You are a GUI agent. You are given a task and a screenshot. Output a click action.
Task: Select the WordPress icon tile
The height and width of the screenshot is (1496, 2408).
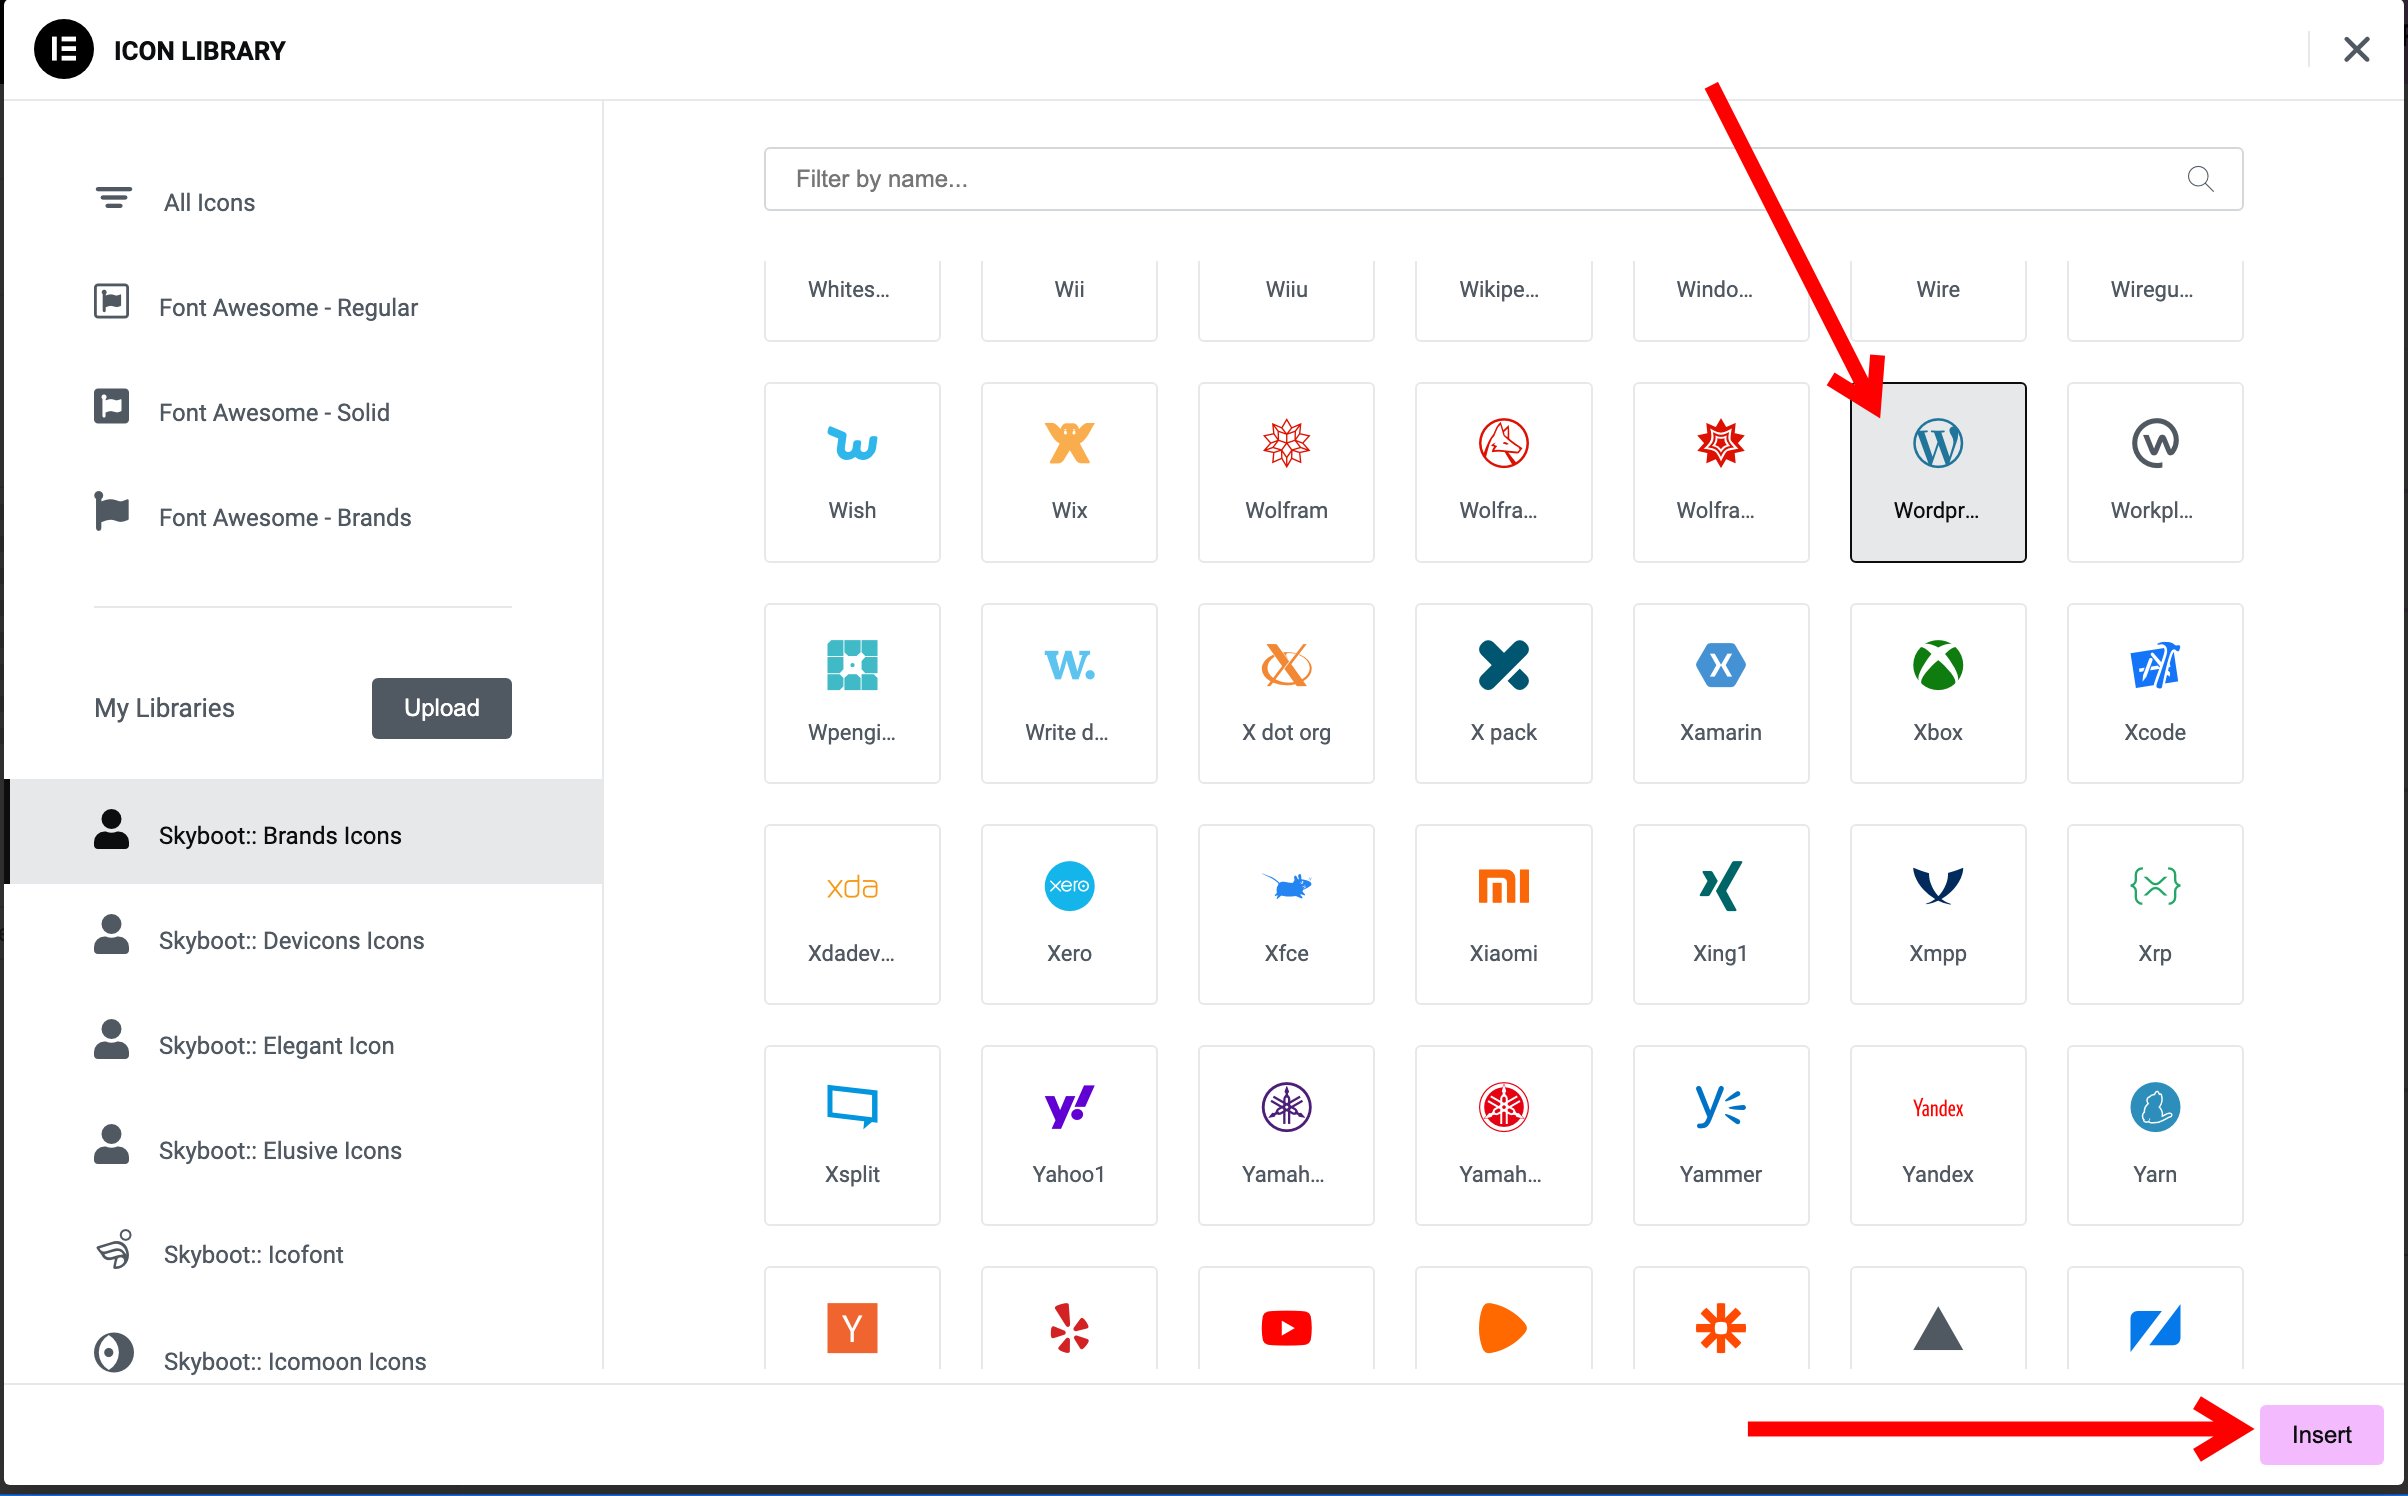[1937, 471]
